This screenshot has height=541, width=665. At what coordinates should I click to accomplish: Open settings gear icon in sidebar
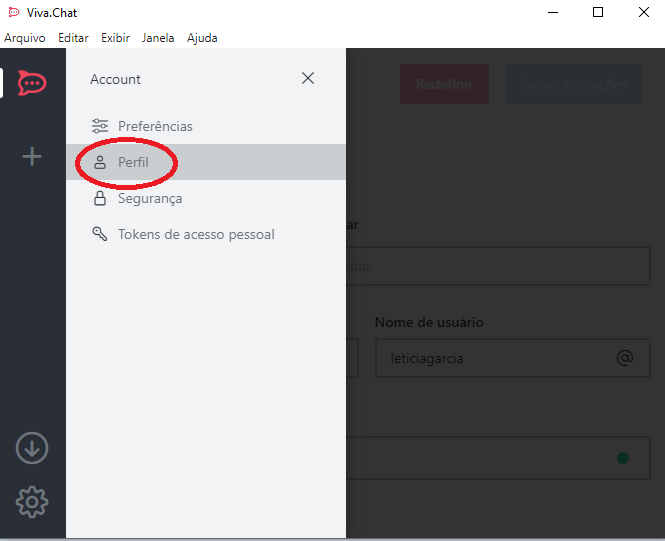click(32, 501)
